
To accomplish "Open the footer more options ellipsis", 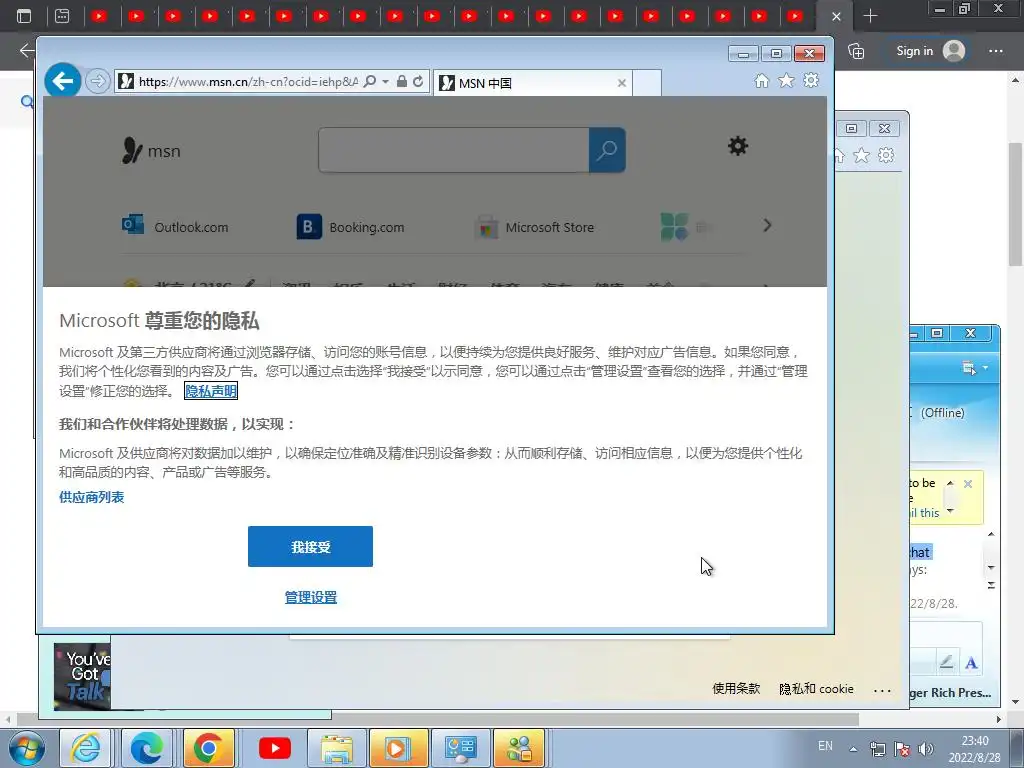I will tap(882, 690).
